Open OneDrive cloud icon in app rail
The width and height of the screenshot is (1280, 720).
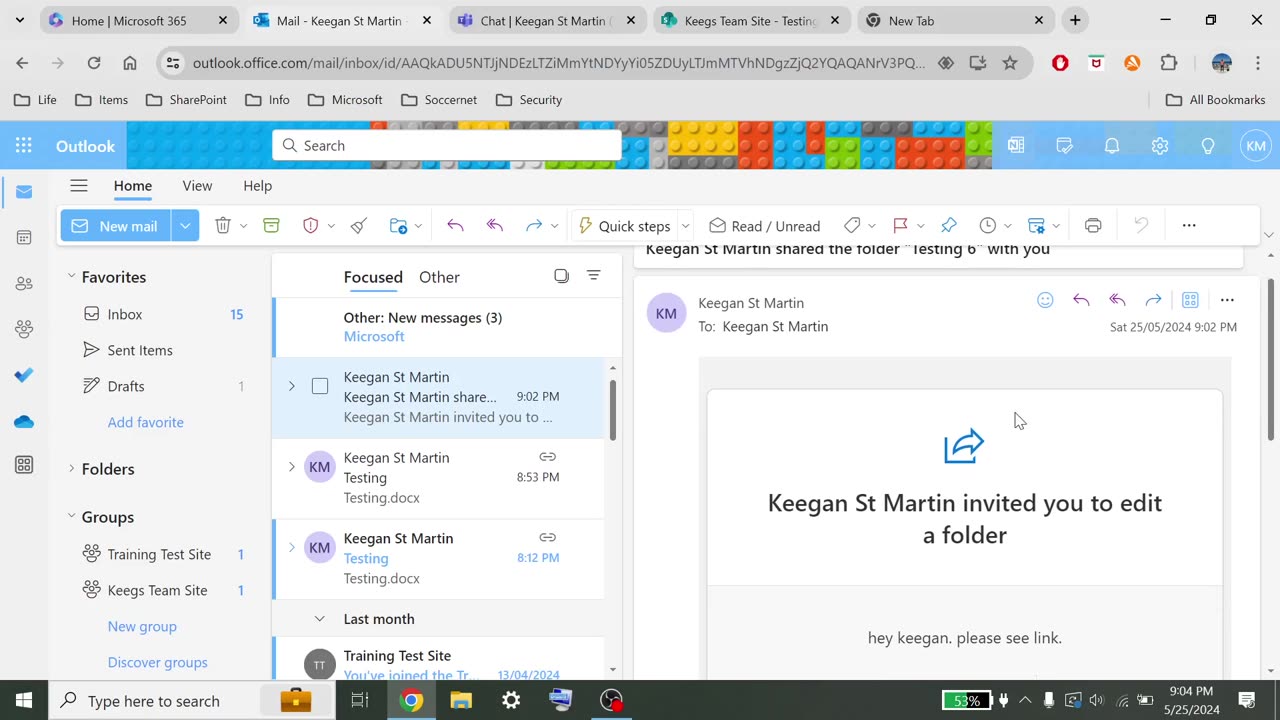click(24, 421)
